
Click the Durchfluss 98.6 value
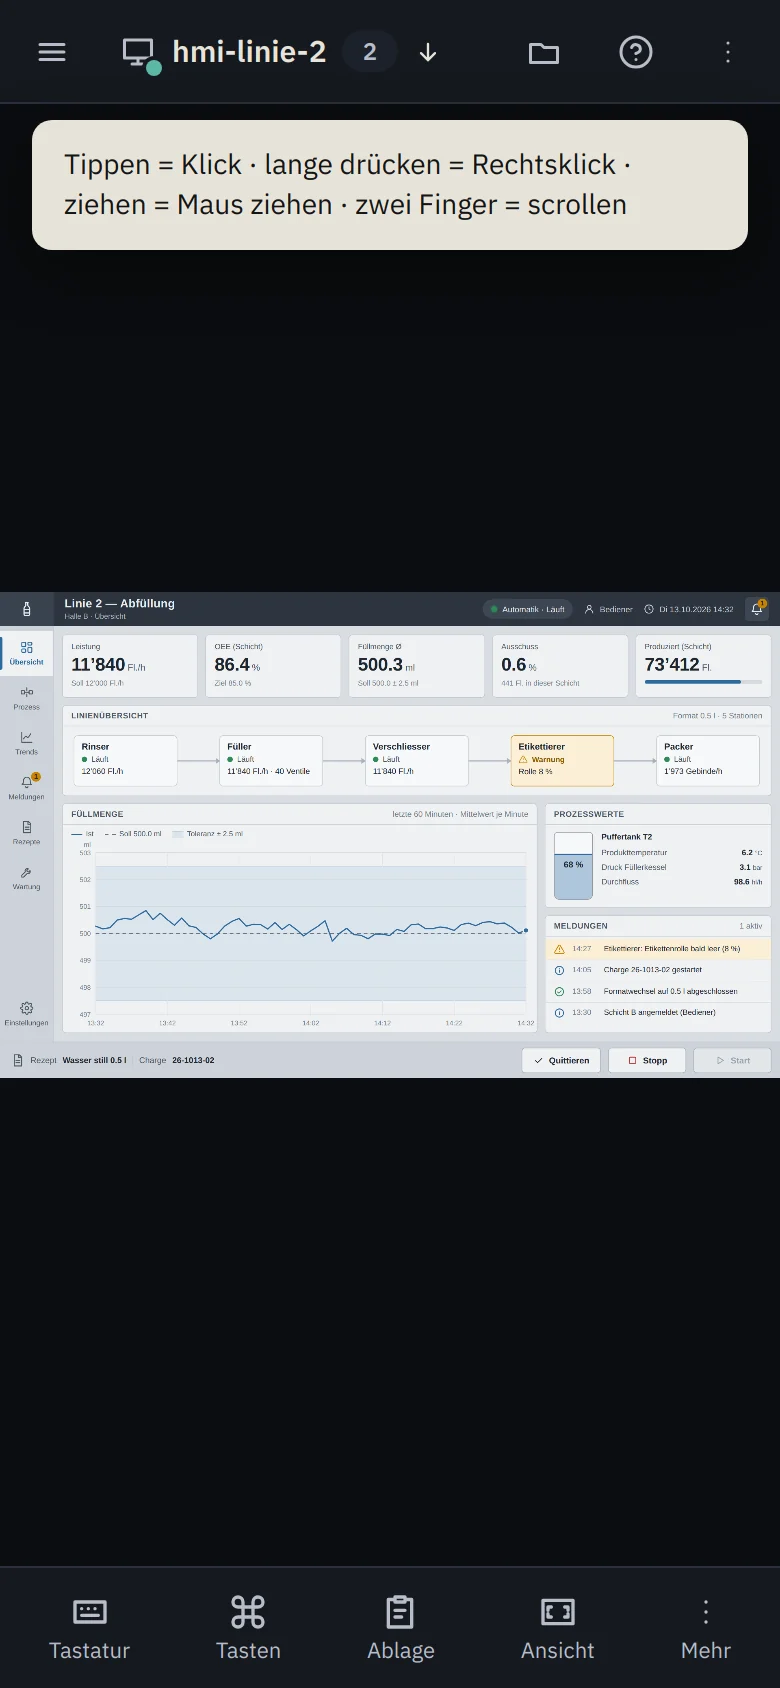pyautogui.click(x=747, y=882)
